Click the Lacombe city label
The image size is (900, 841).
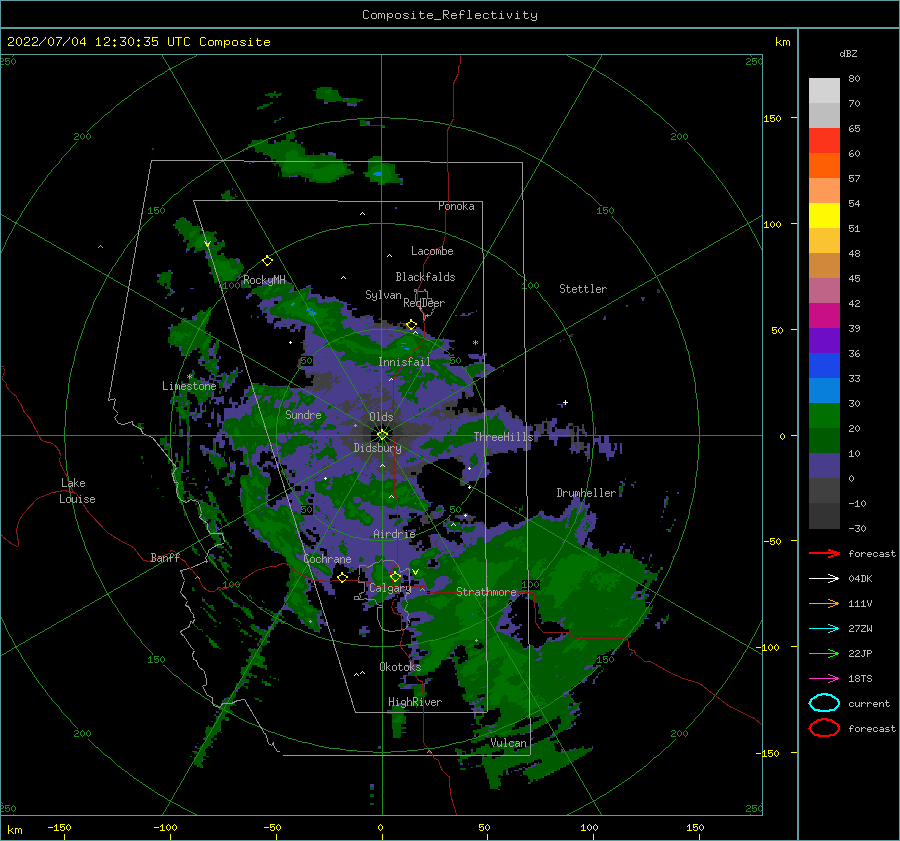point(432,251)
